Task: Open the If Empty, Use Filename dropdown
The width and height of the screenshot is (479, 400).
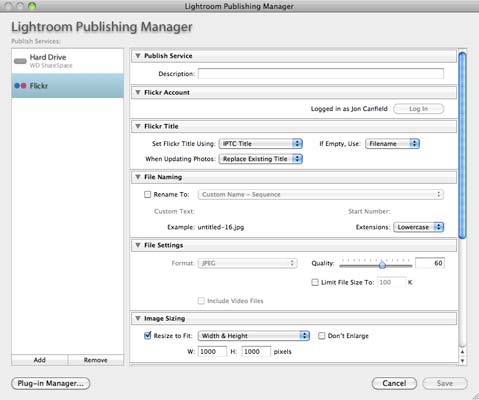Action: coord(392,144)
